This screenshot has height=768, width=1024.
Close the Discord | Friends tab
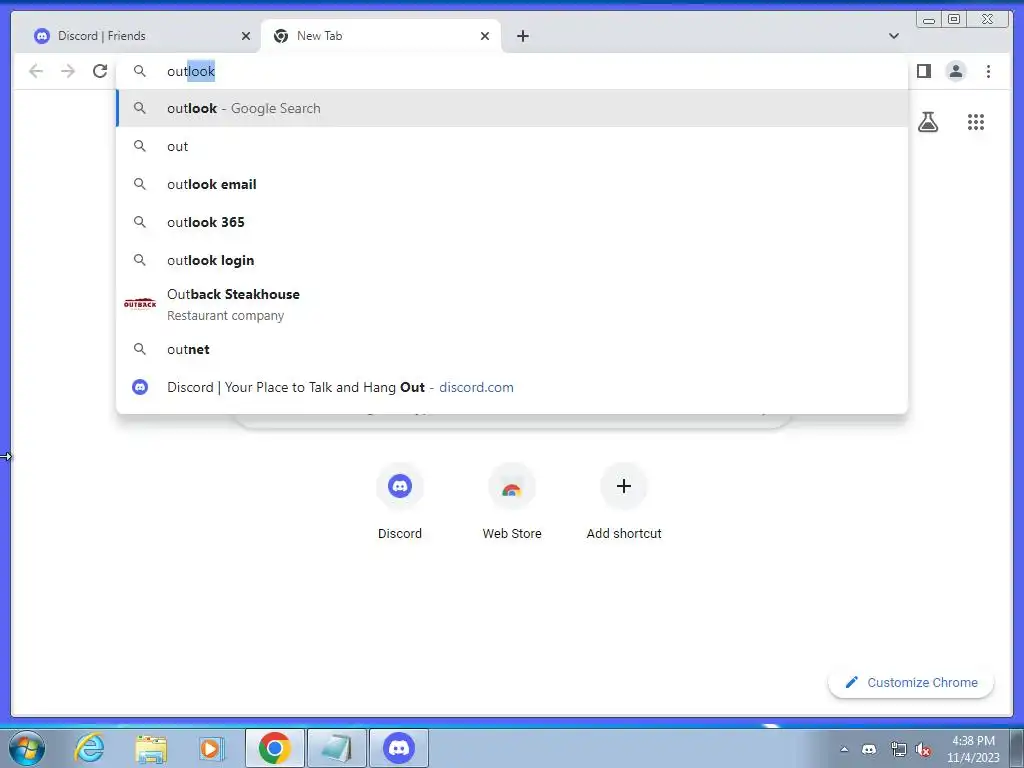tap(246, 36)
